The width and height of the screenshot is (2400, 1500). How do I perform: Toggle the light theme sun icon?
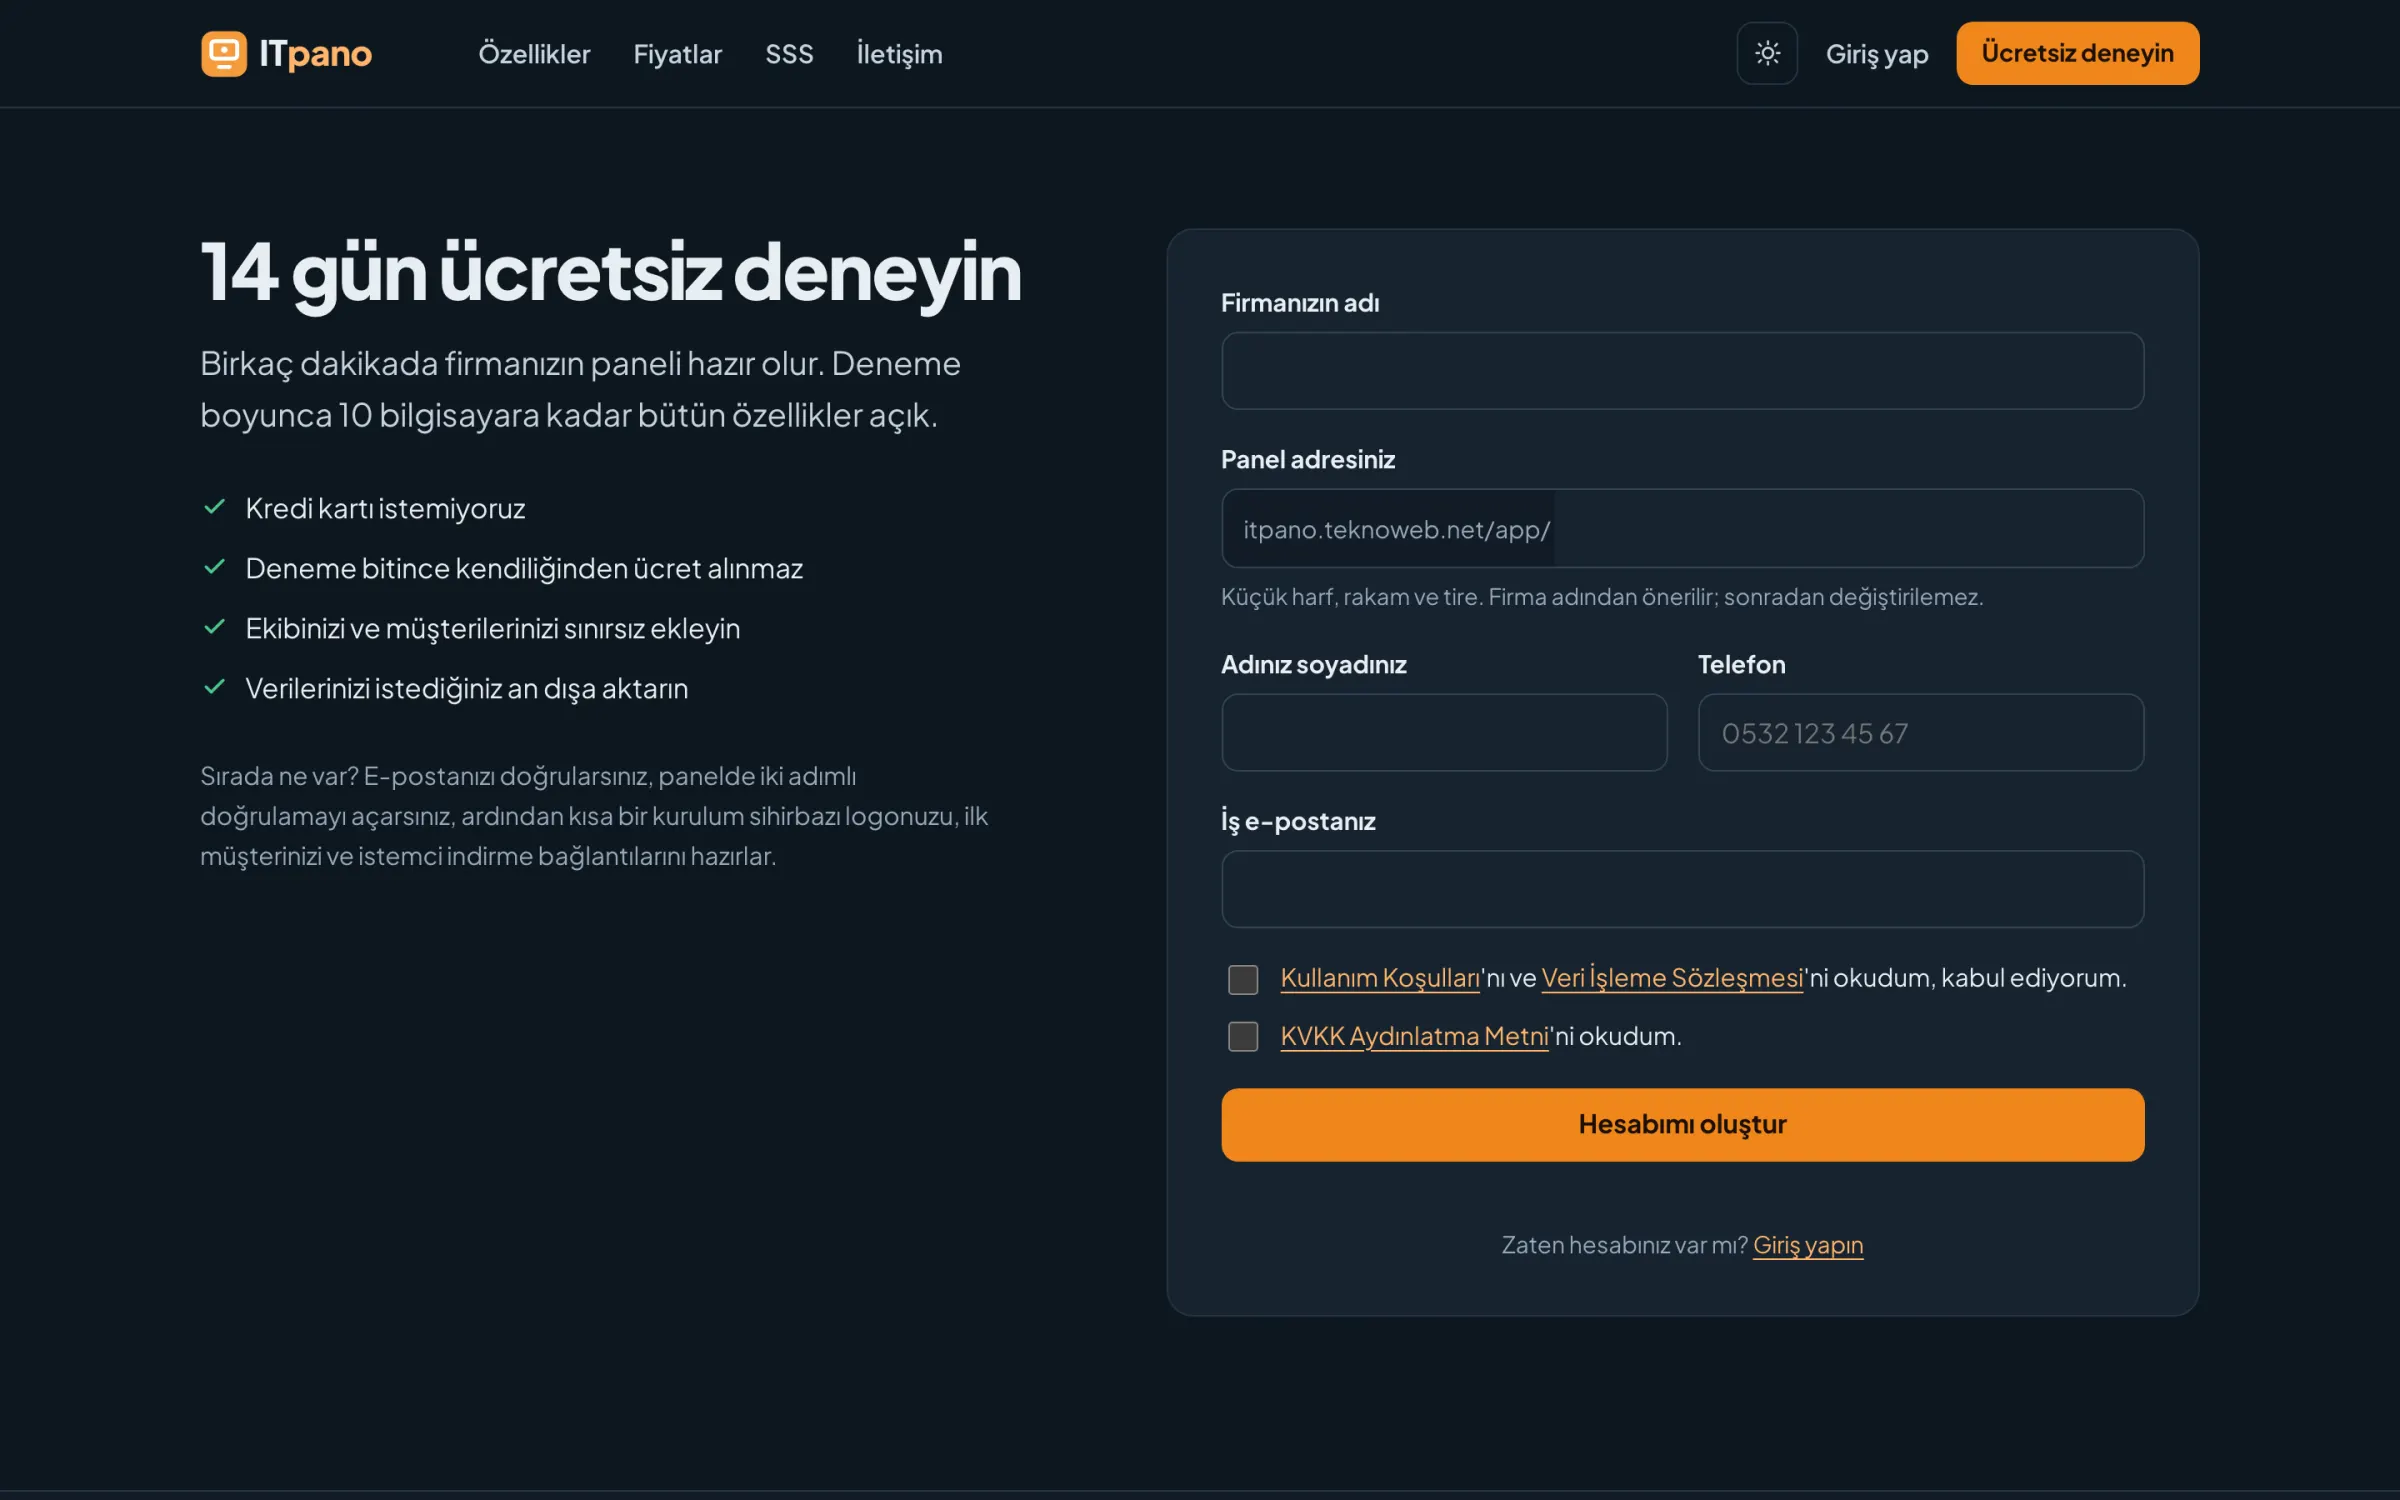pyautogui.click(x=1767, y=53)
